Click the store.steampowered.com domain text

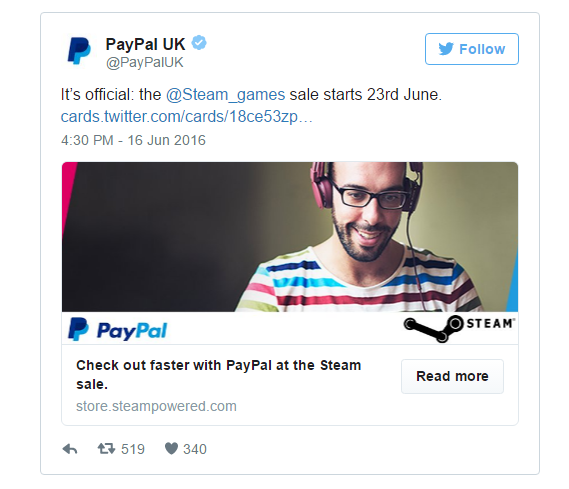pyautogui.click(x=156, y=406)
